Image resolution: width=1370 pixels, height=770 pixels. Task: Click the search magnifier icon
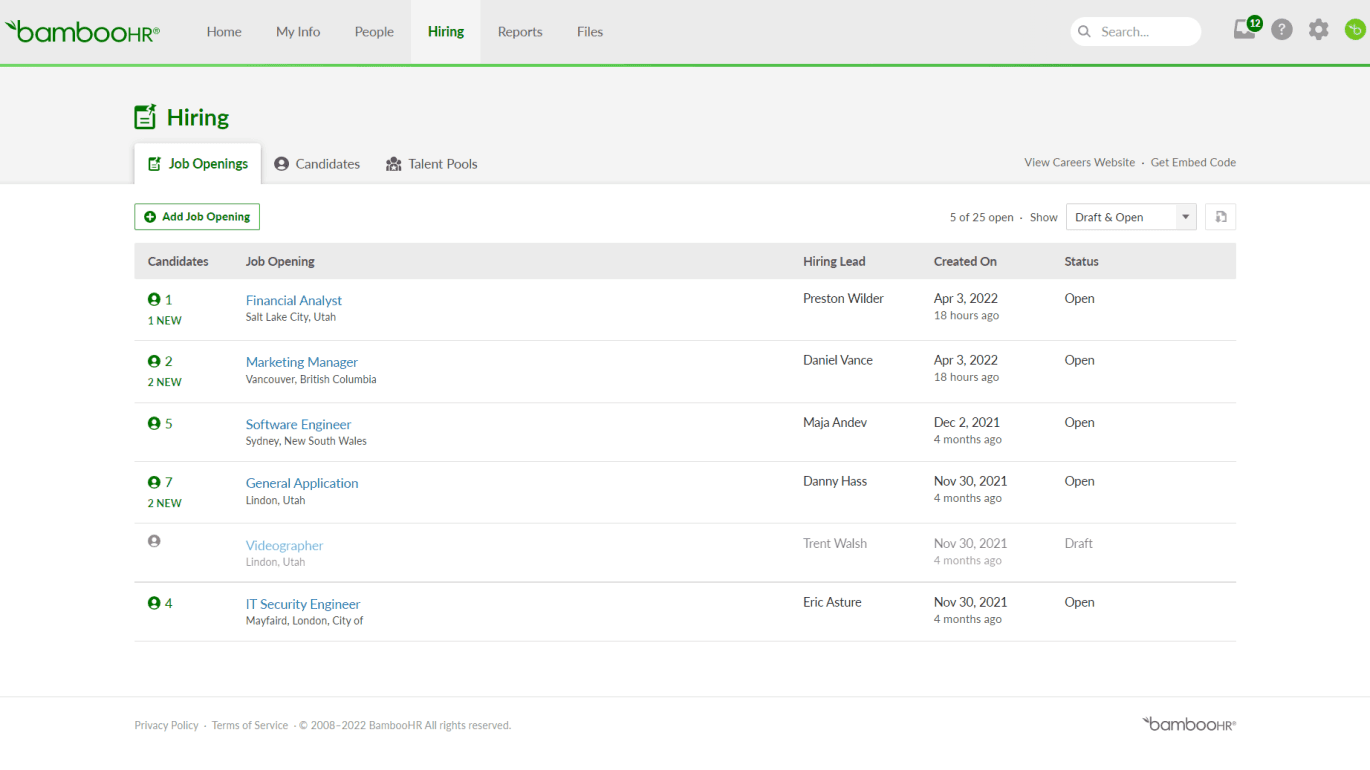tap(1084, 31)
